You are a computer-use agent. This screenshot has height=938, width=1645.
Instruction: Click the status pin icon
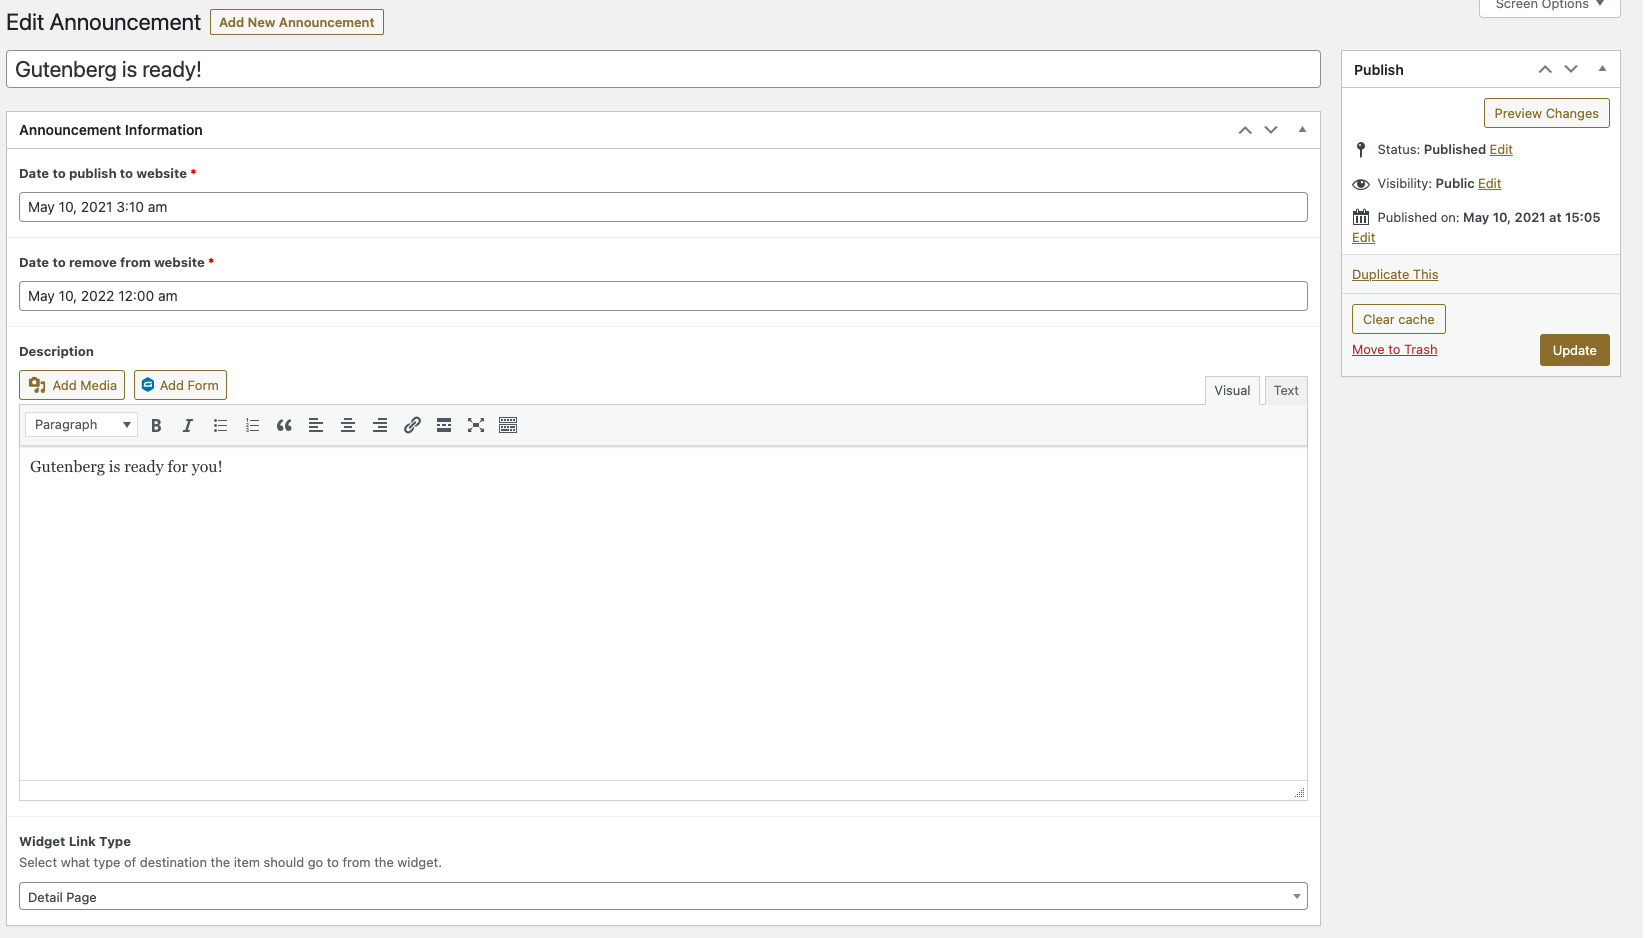coord(1361,150)
